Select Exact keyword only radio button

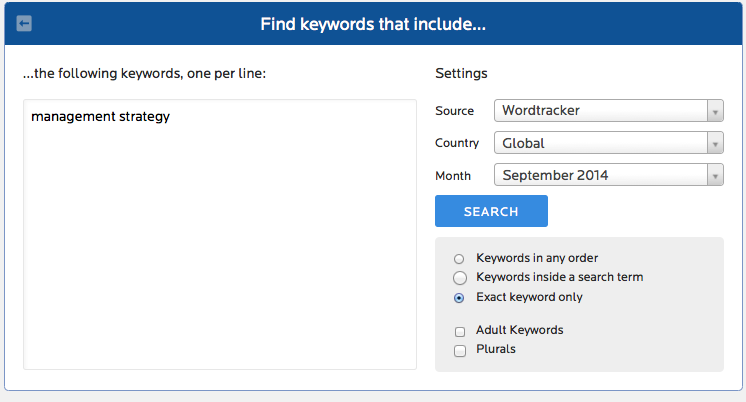pyautogui.click(x=459, y=298)
